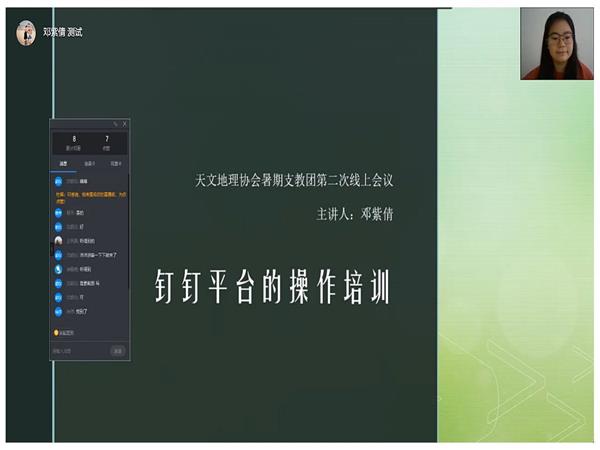Click the host name label 邓紫倩 测试
The image size is (600, 450).
pyautogui.click(x=62, y=32)
